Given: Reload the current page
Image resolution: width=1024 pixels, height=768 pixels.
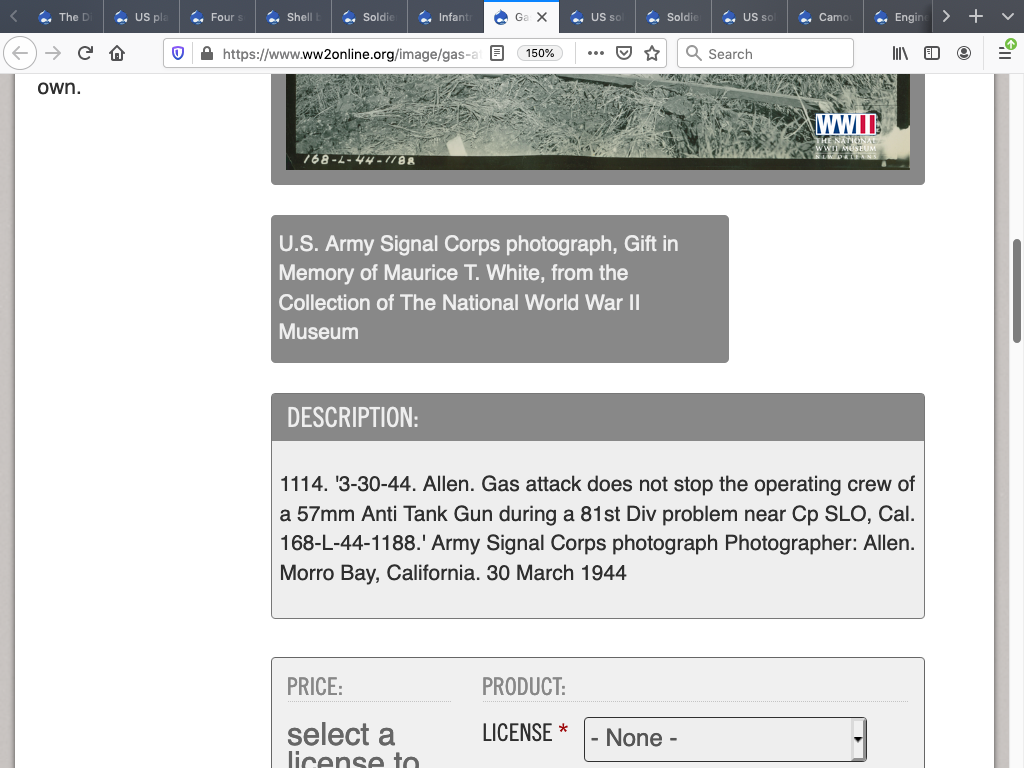Looking at the screenshot, I should (85, 53).
